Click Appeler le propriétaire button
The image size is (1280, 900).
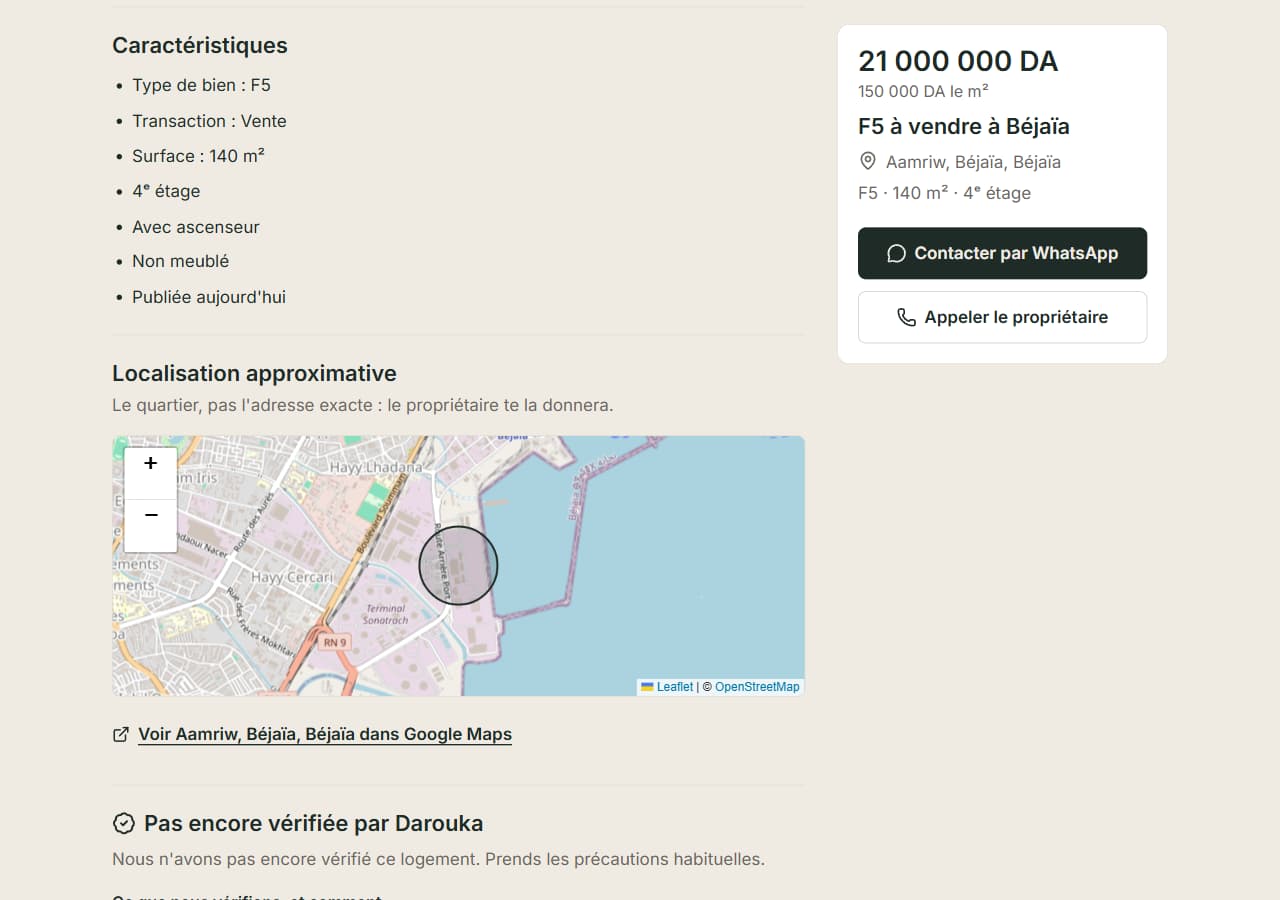click(1002, 317)
